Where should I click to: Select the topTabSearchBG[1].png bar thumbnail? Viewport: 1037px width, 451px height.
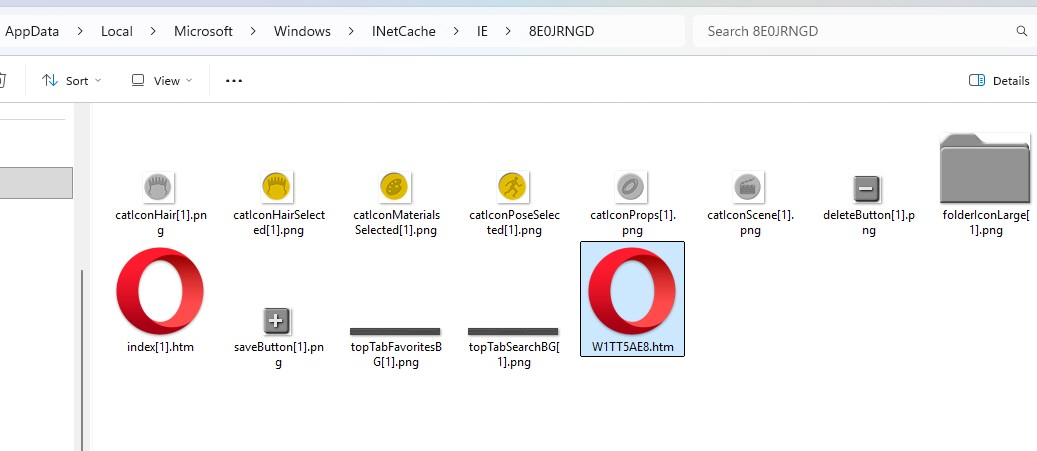513,331
